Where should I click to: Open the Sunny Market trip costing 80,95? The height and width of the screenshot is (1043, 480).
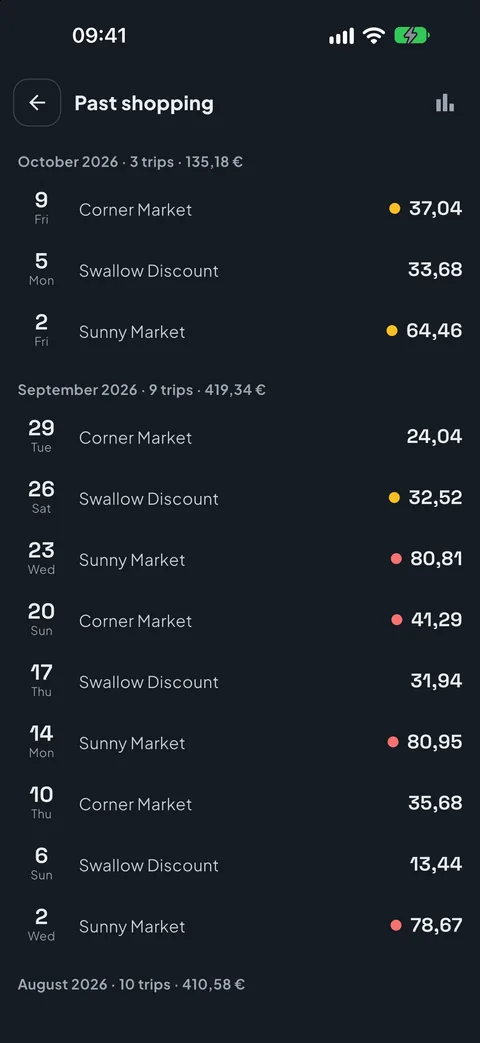(240, 742)
